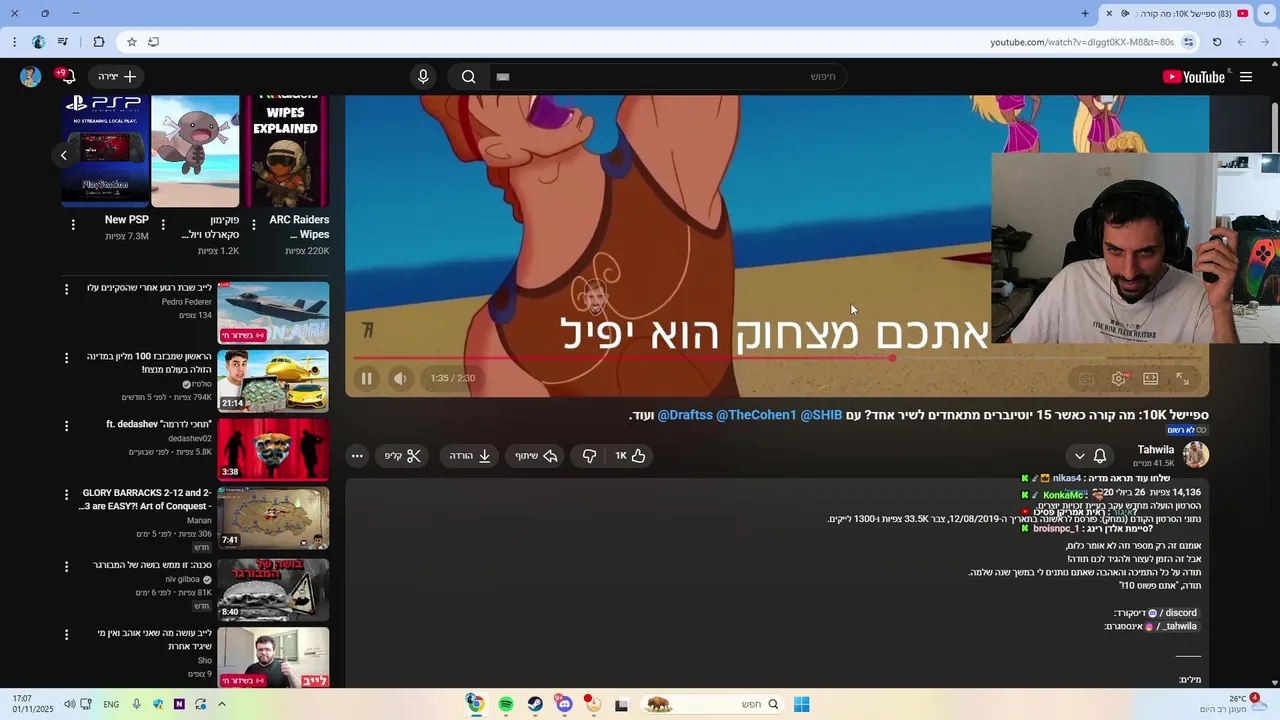Open Discord from the taskbar

click(565, 705)
